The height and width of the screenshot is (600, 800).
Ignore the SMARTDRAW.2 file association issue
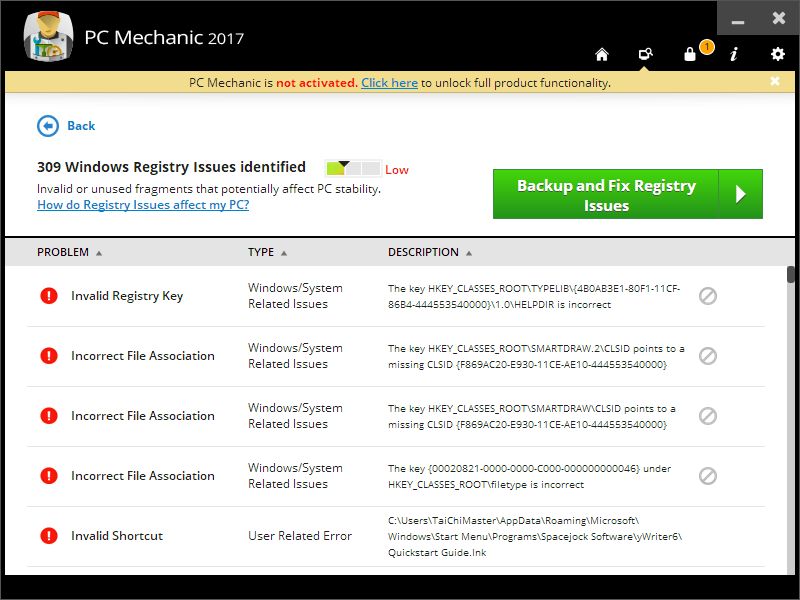(x=708, y=356)
